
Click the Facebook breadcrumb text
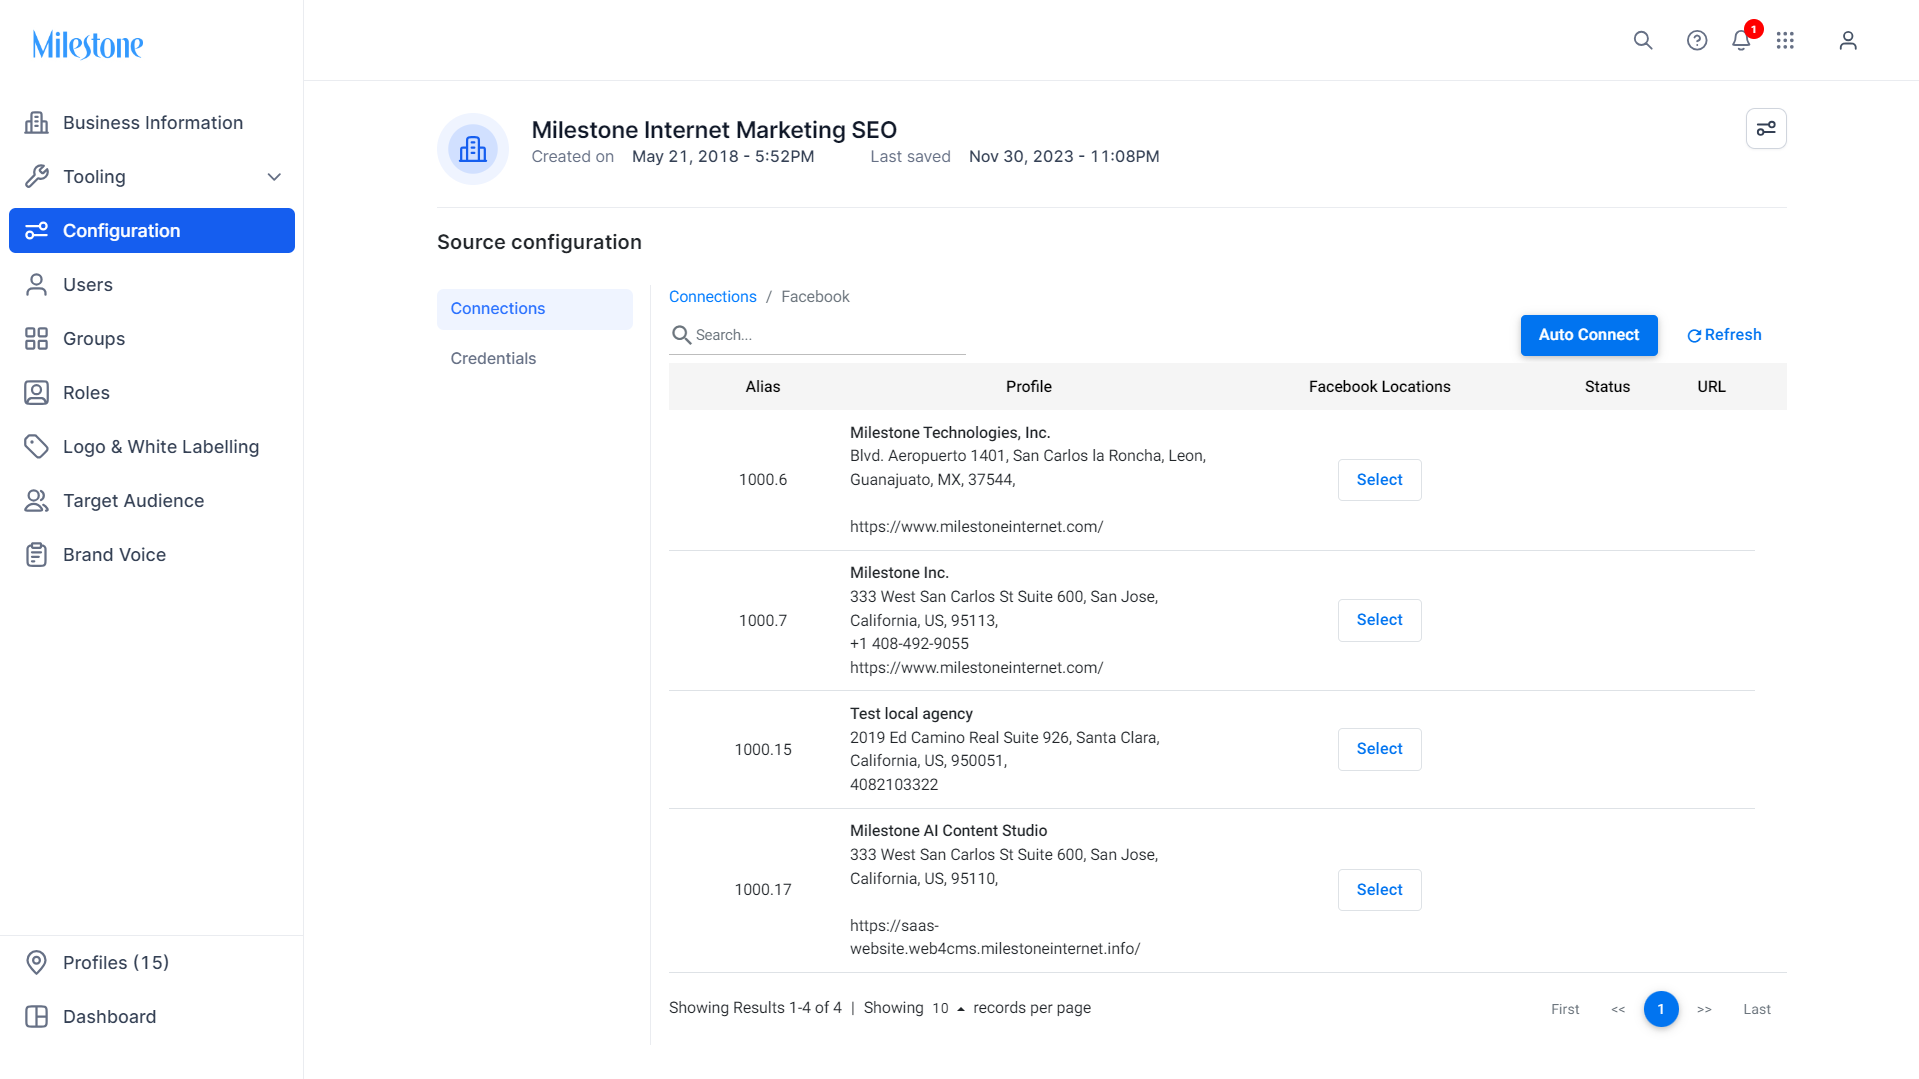[815, 297]
